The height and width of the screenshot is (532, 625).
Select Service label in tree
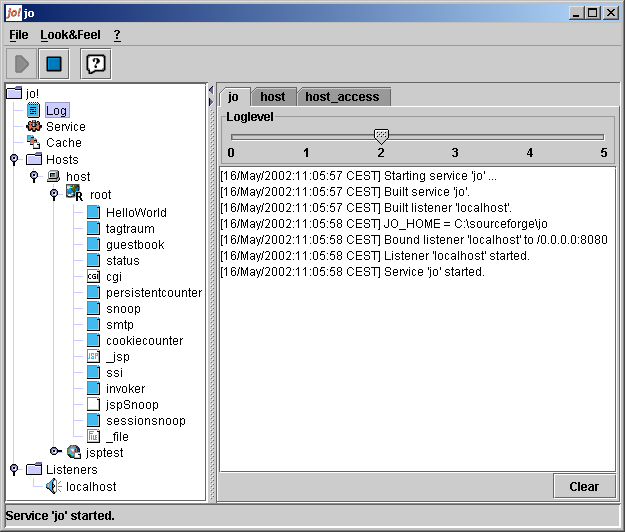click(66, 127)
